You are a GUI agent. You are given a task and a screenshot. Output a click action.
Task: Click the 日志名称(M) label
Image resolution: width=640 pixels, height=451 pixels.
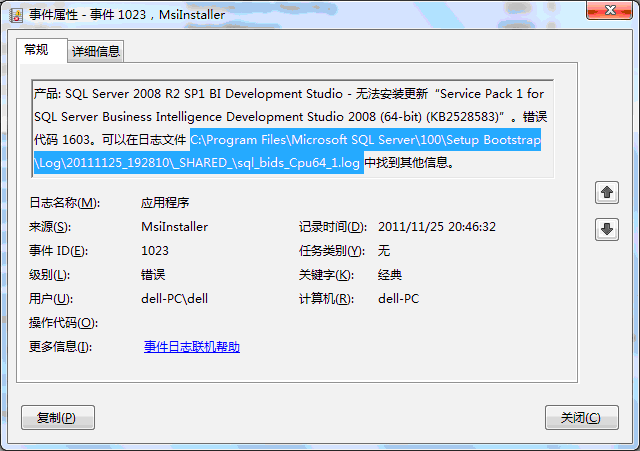(64, 203)
